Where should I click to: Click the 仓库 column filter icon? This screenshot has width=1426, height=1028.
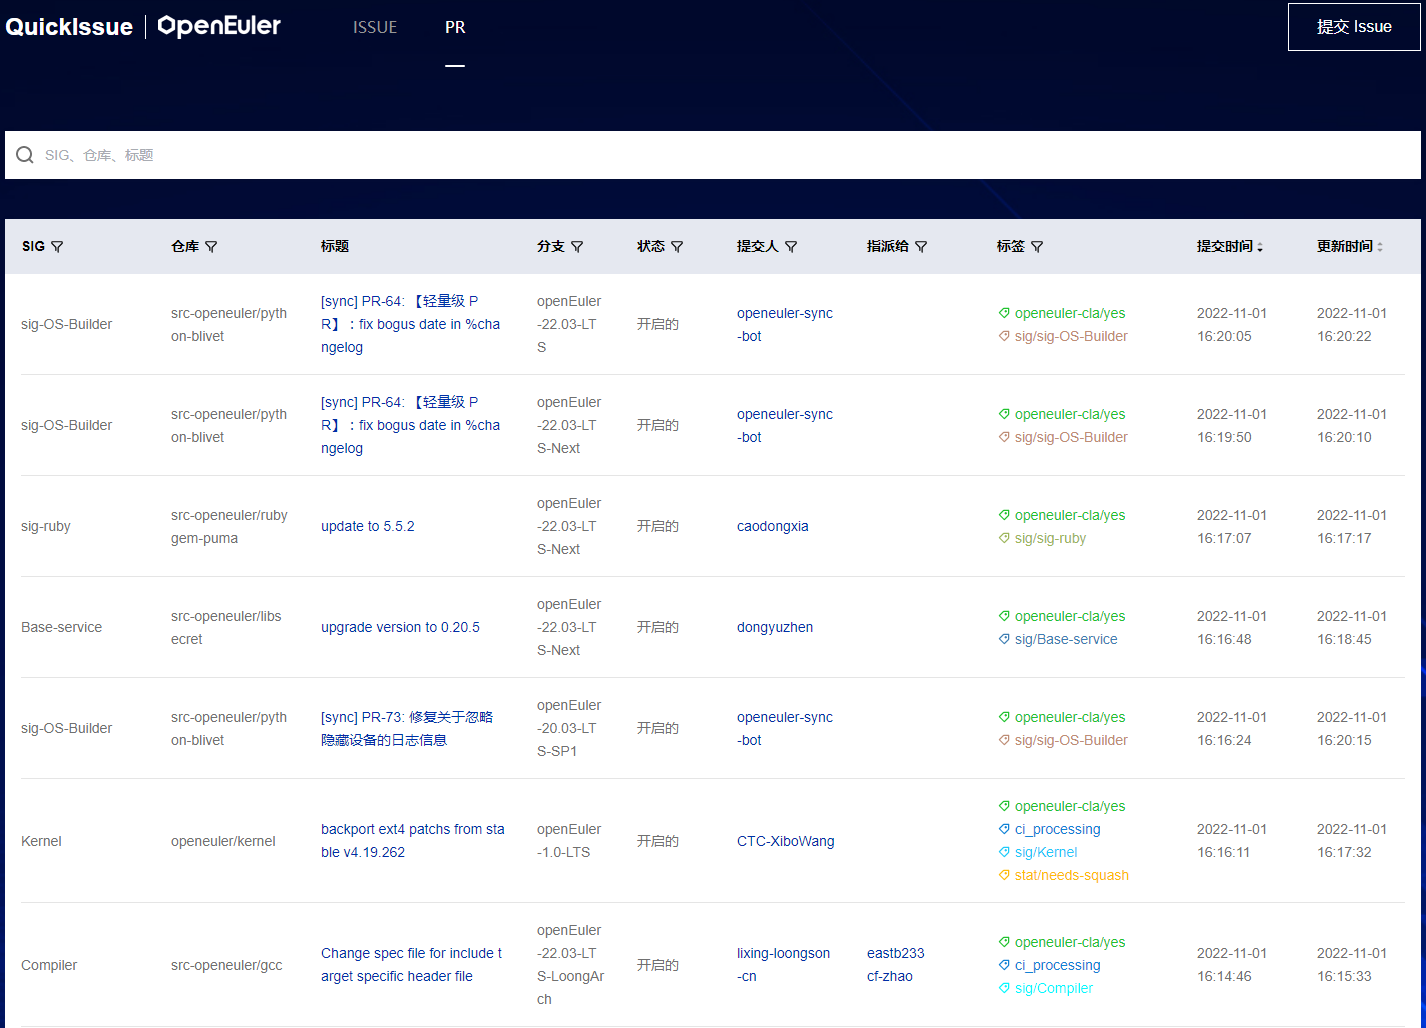click(211, 247)
